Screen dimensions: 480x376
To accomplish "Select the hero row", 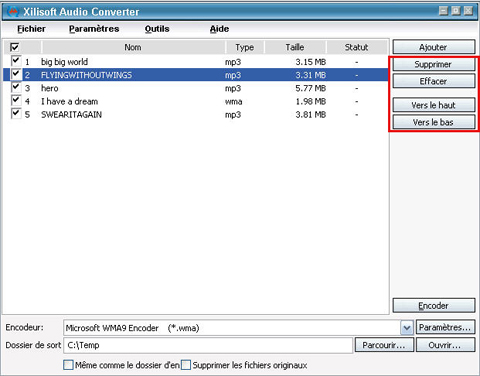I will (196, 88).
